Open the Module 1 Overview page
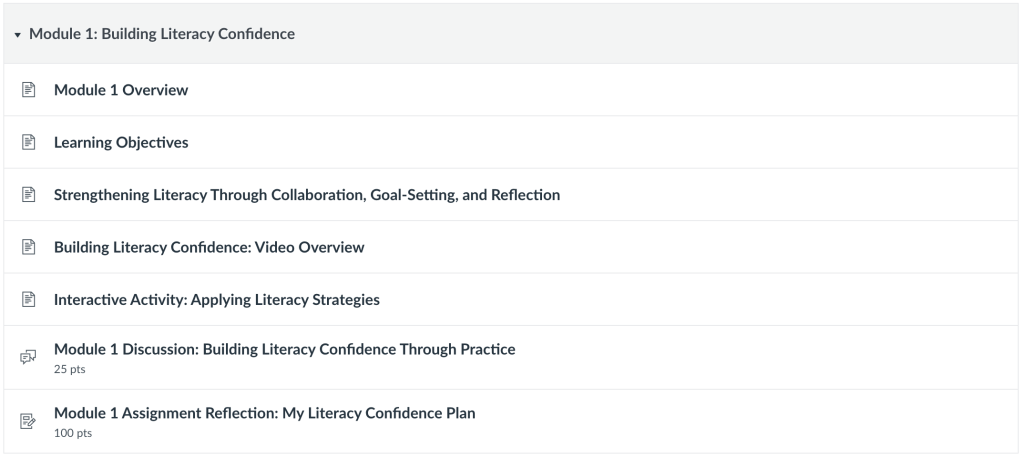This screenshot has width=1023, height=456. pos(121,90)
